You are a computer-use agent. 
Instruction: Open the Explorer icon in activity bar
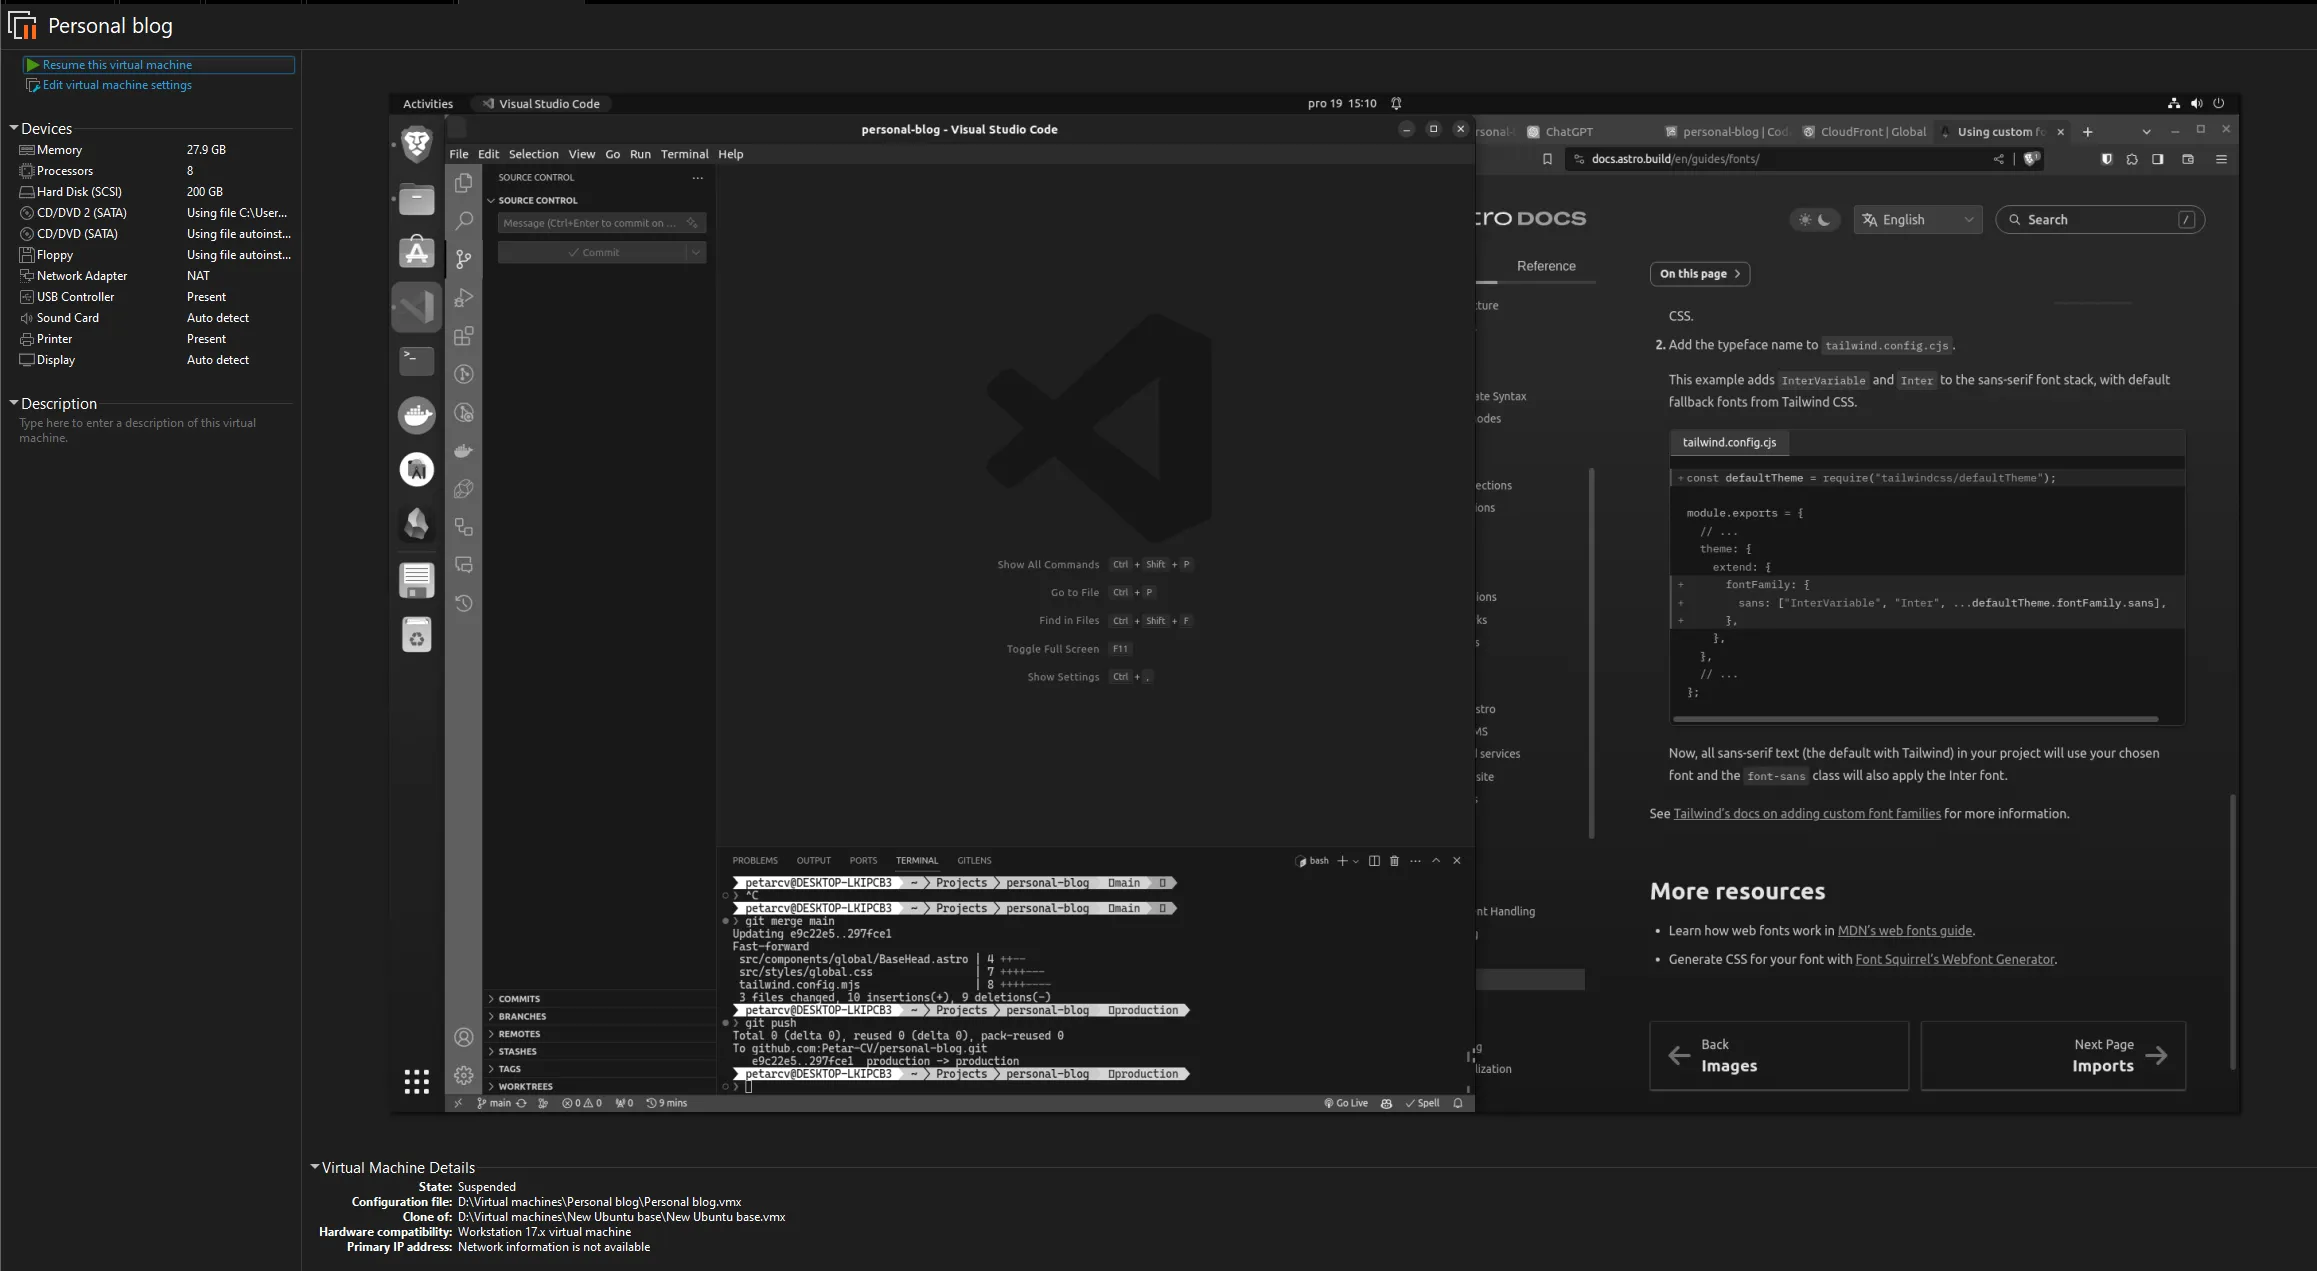pyautogui.click(x=464, y=183)
